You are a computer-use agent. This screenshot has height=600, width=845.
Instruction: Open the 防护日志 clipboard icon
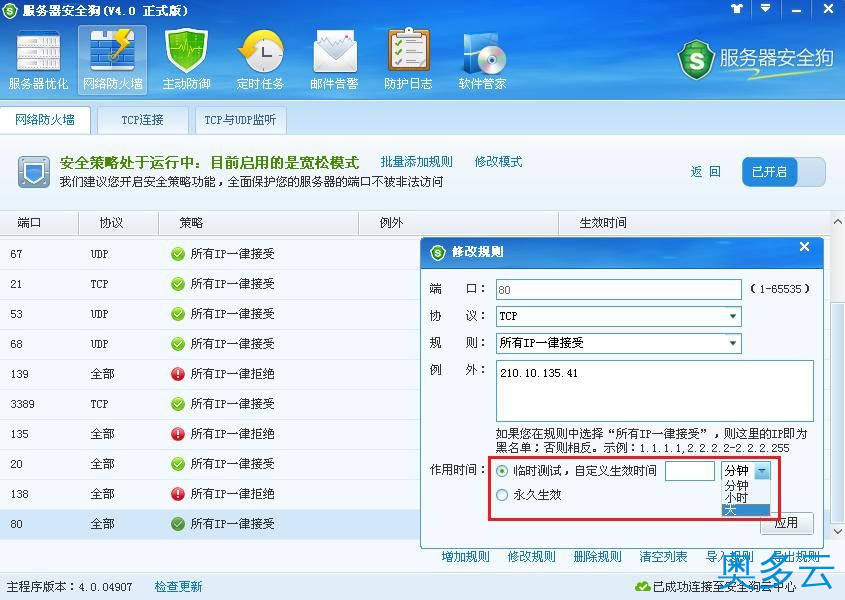408,60
